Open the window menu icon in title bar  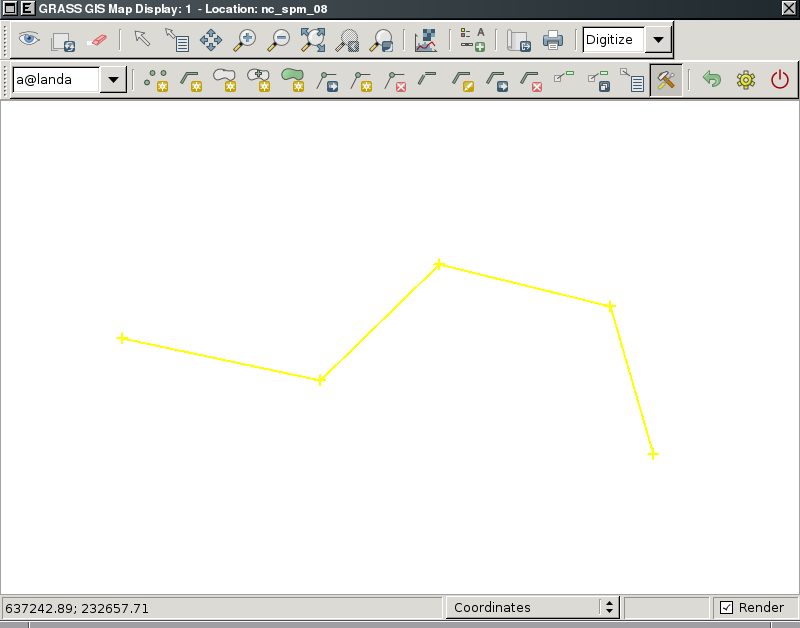pos(10,8)
